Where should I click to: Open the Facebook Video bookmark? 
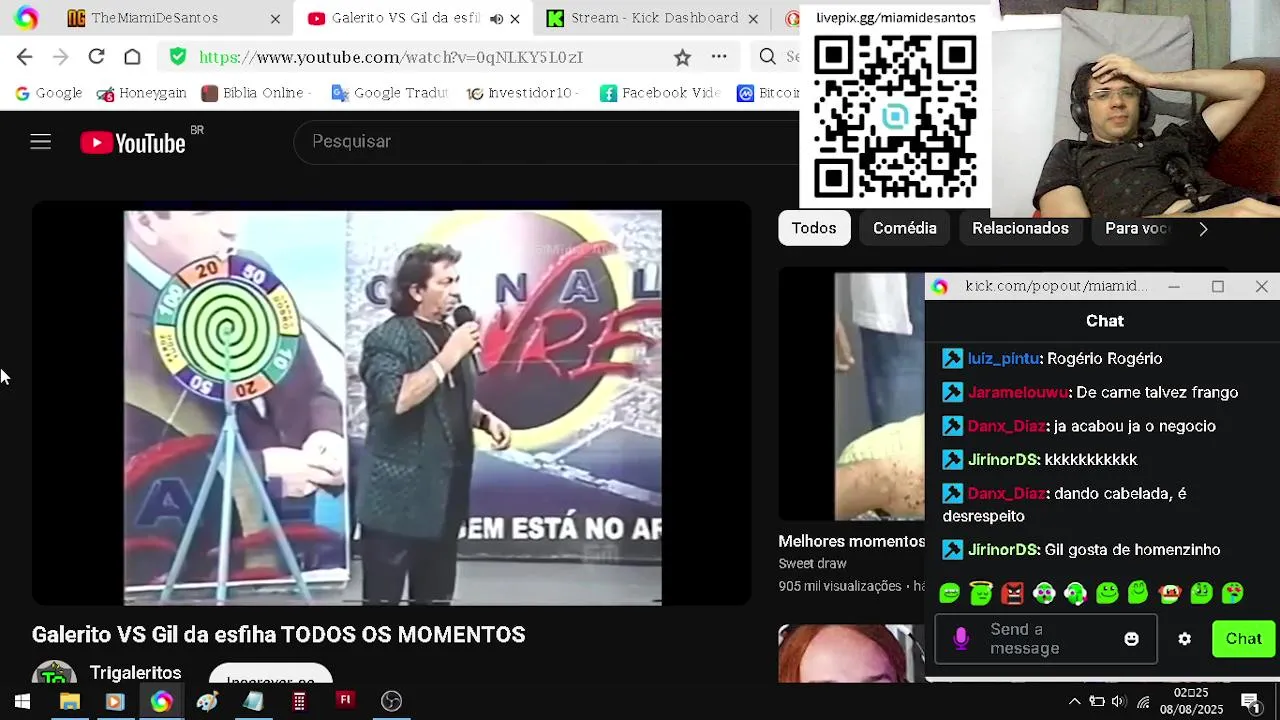point(660,93)
